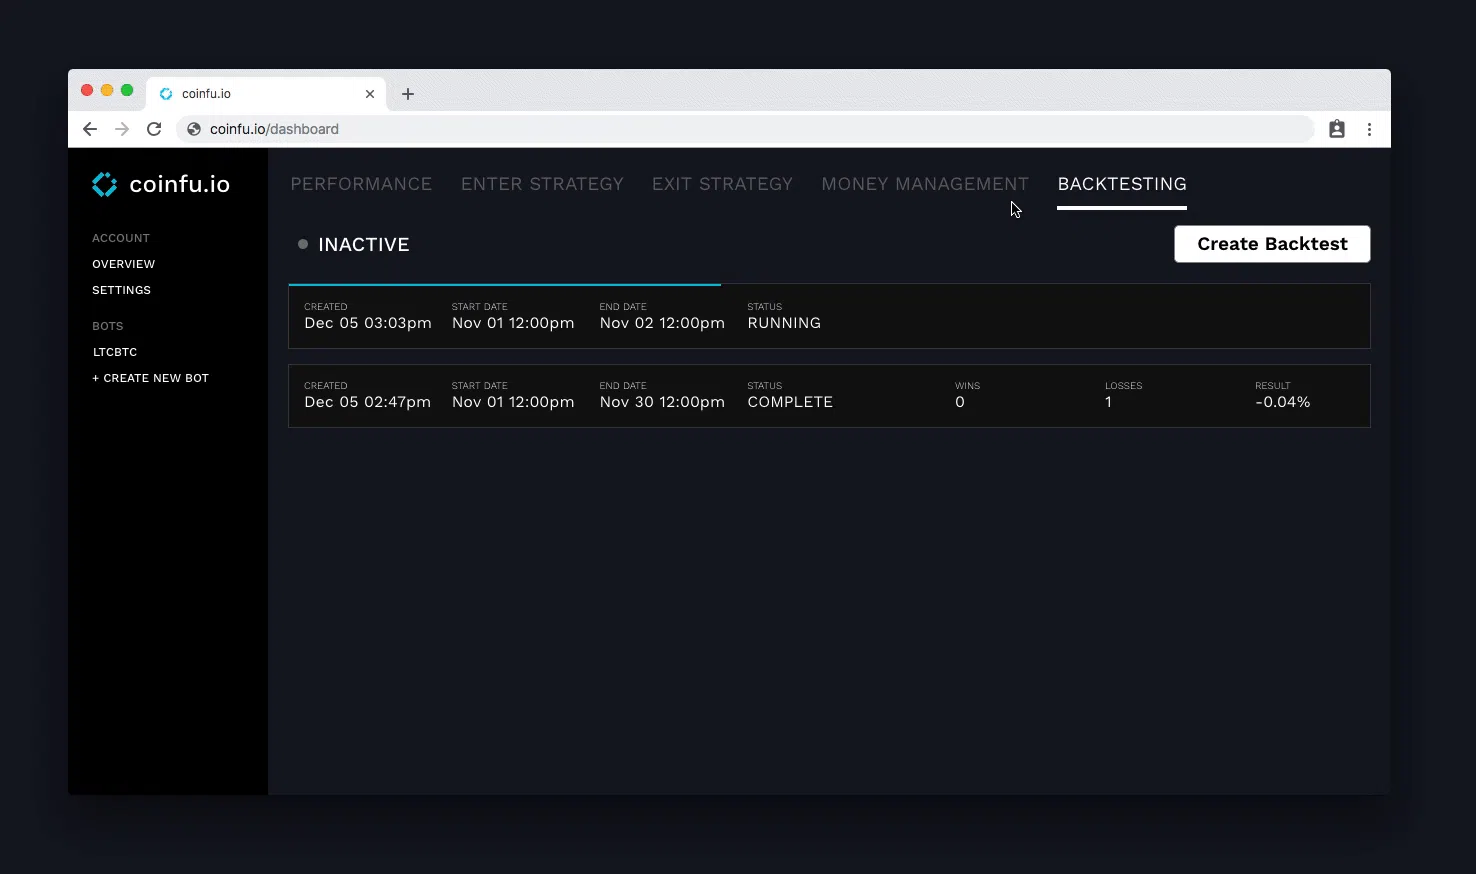Viewport: 1476px width, 874px height.
Task: Click the ACCOUNT section heading in sidebar
Action: 121,238
